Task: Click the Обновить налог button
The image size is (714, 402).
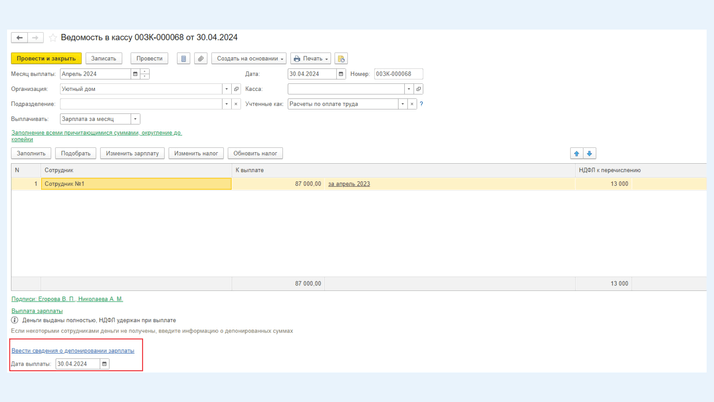Action: tap(255, 153)
